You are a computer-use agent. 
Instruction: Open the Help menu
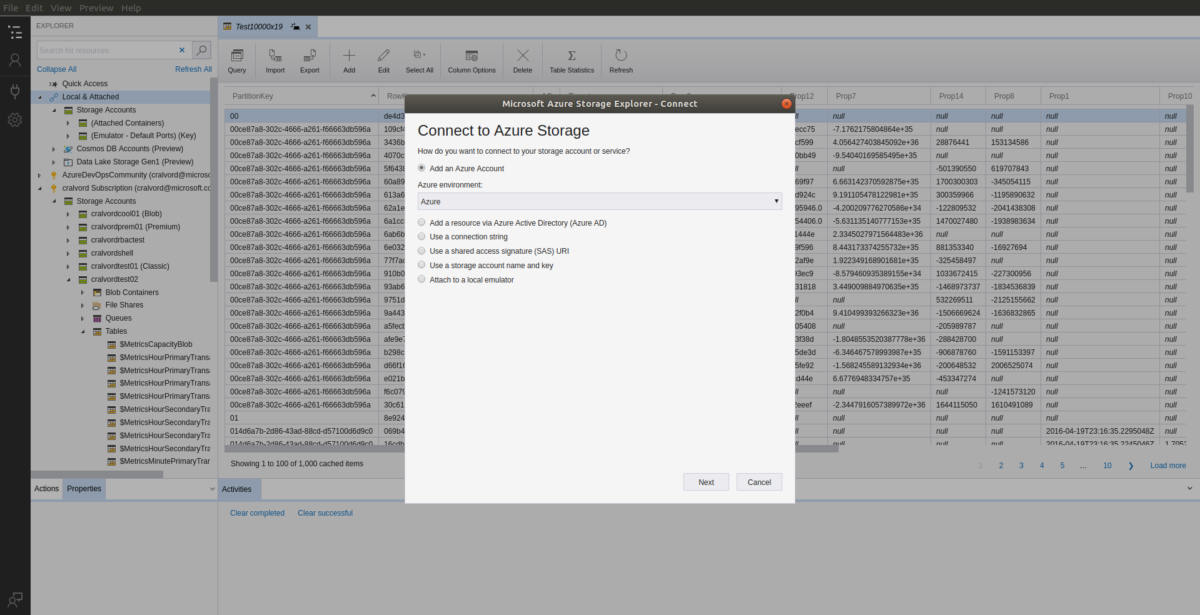131,7
